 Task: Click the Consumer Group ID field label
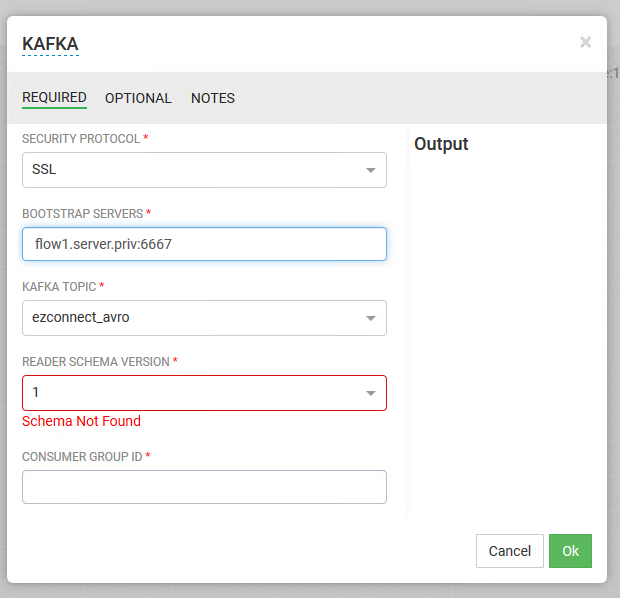point(83,456)
